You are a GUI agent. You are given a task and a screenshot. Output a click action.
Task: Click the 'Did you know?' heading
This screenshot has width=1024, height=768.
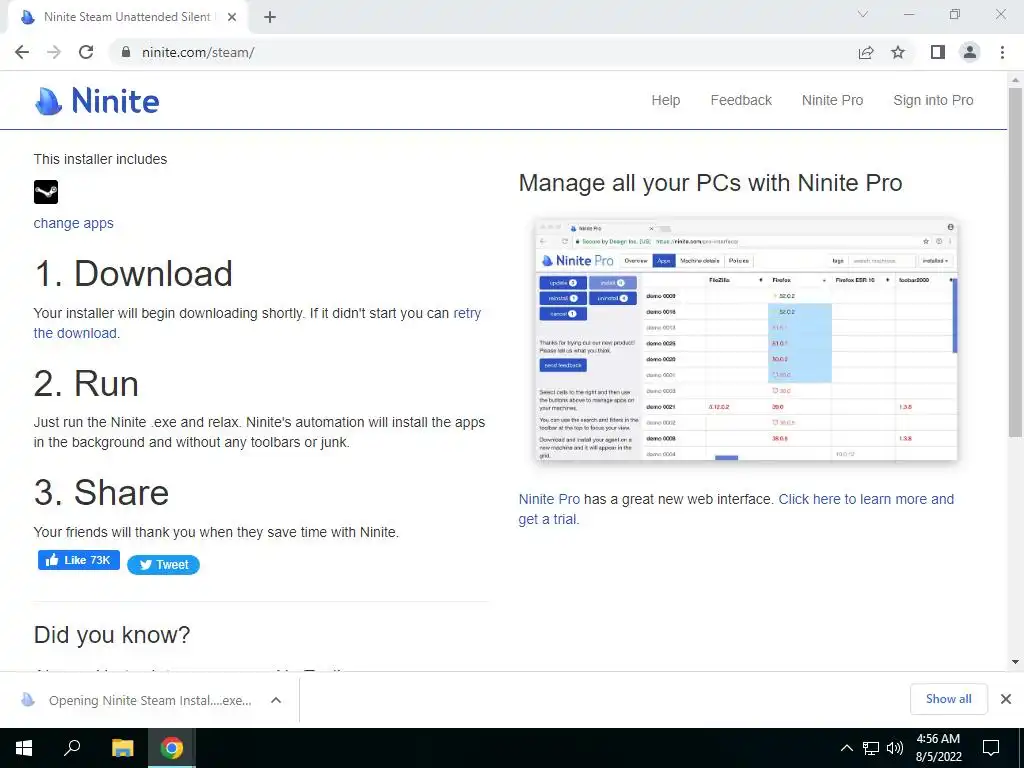coord(112,635)
